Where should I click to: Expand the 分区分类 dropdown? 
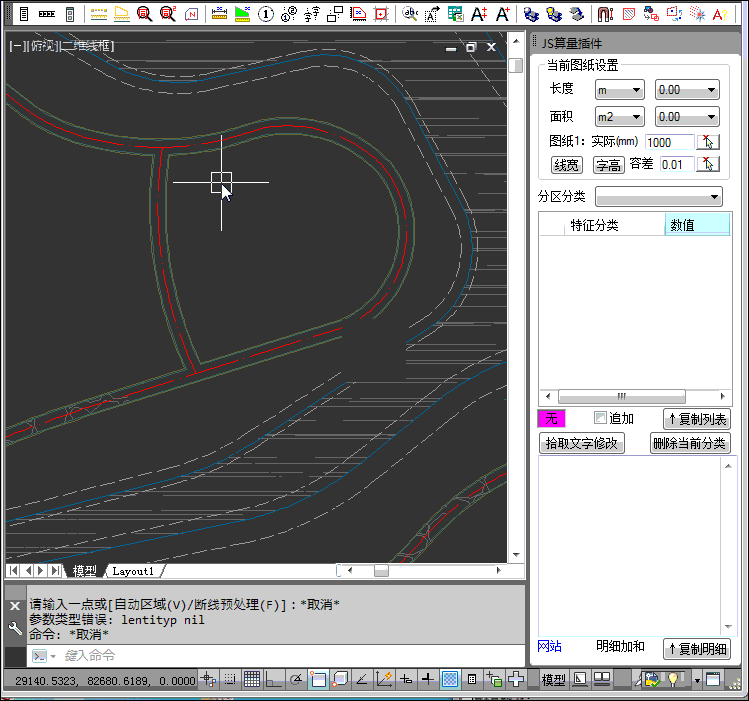(x=658, y=196)
